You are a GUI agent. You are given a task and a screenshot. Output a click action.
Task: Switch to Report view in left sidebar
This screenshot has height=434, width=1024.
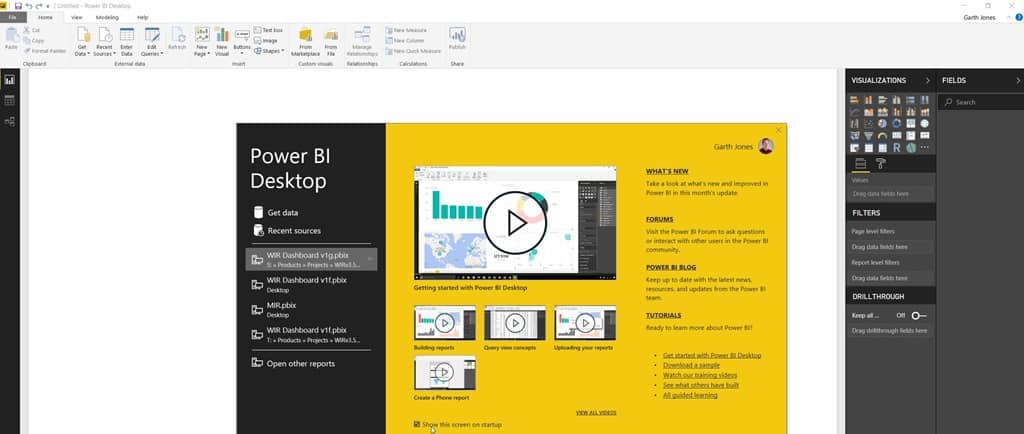pyautogui.click(x=9, y=80)
